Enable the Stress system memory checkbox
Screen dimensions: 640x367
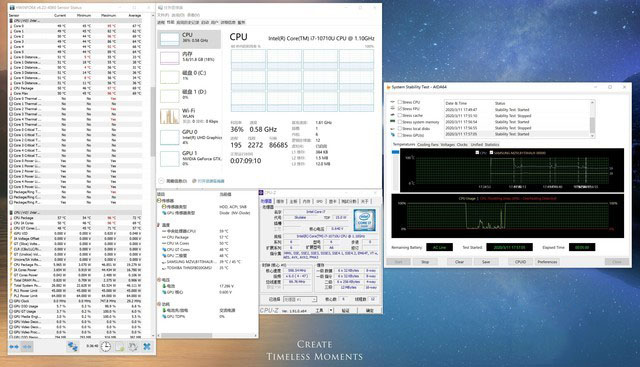pos(400,122)
